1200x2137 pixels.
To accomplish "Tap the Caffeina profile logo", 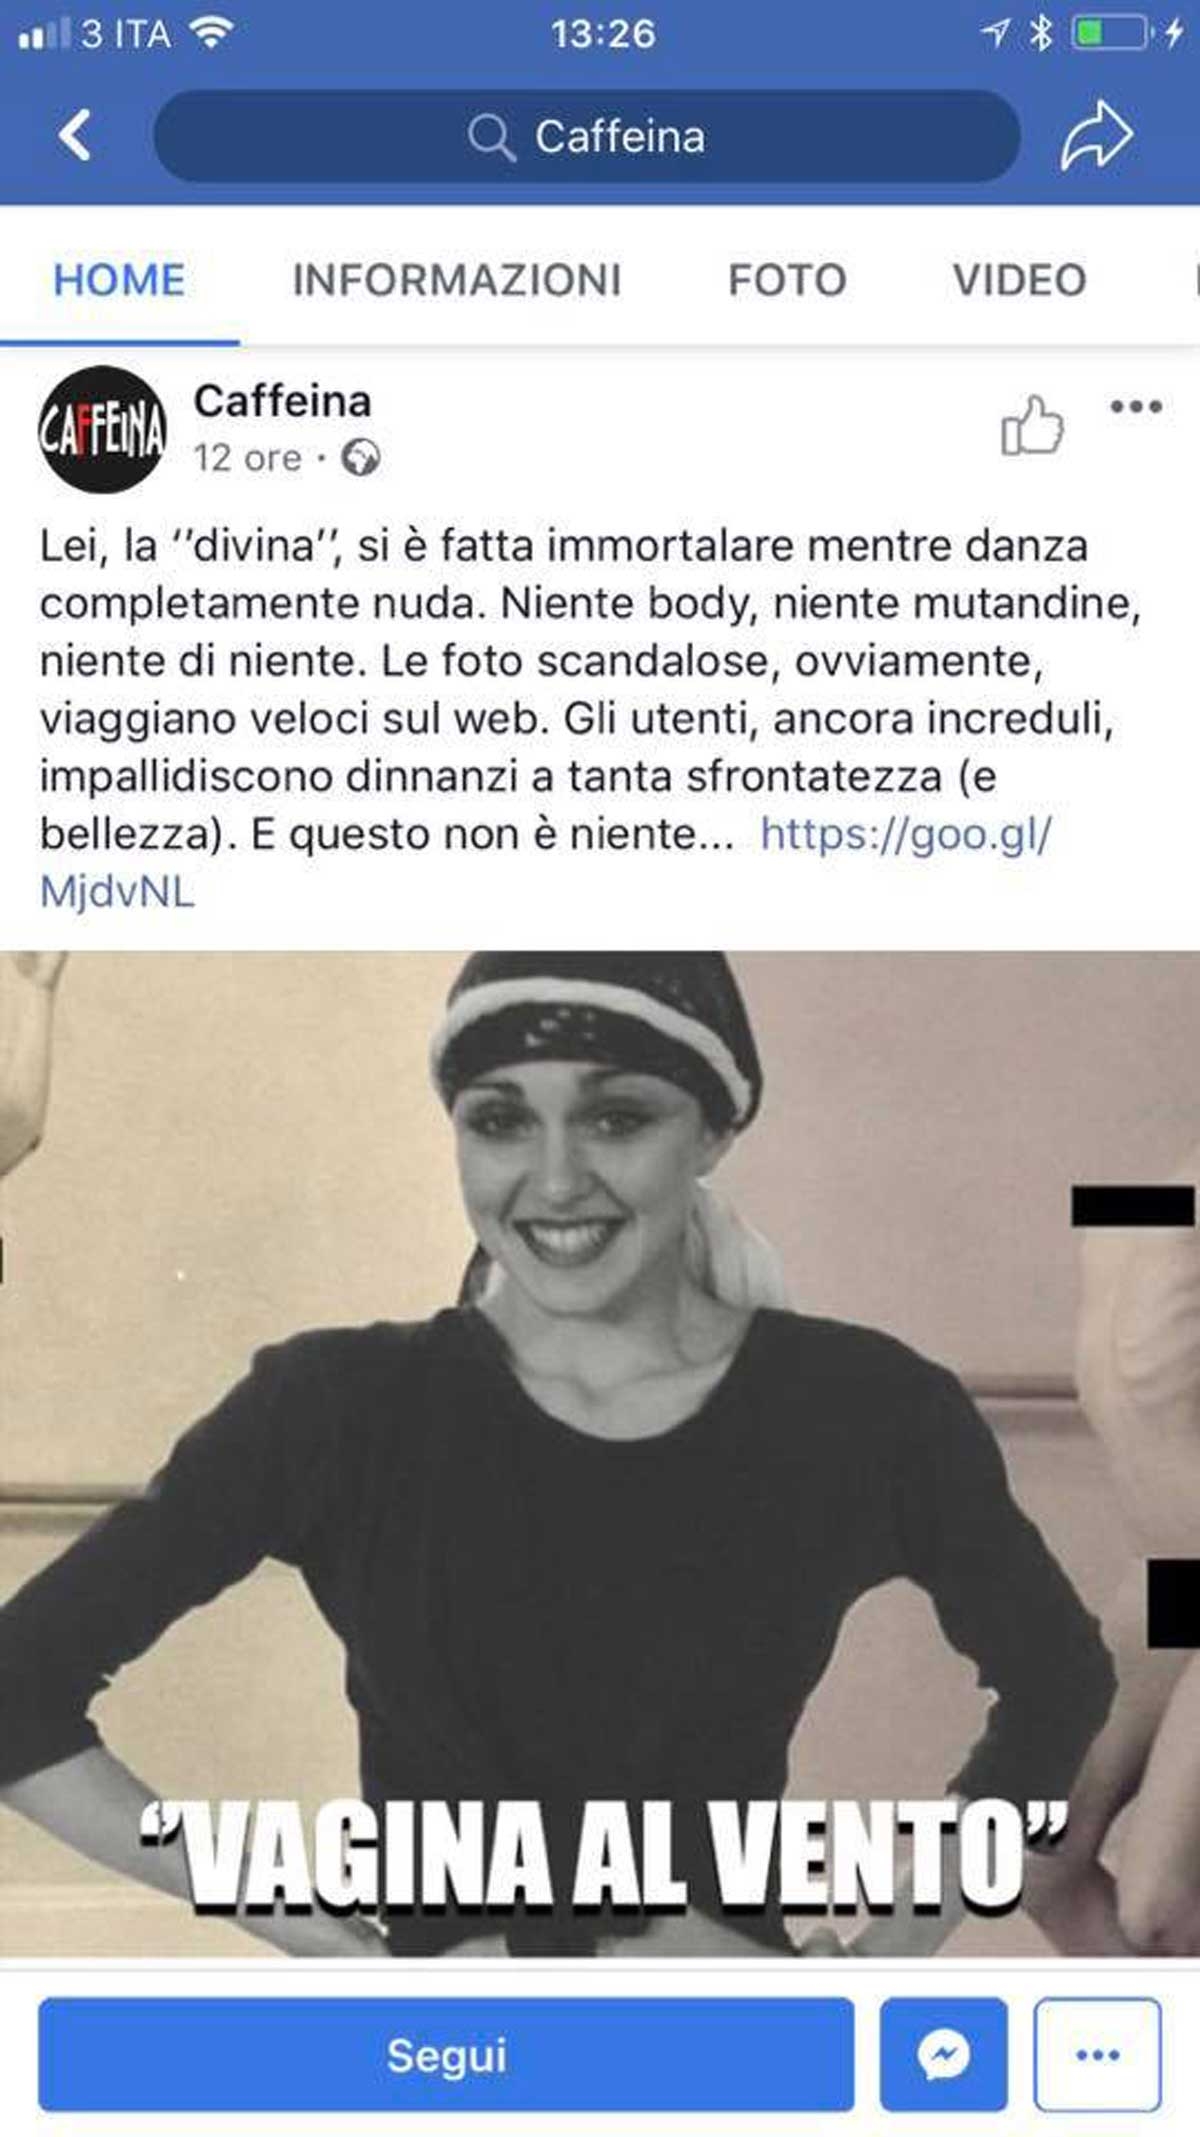I will 102,429.
